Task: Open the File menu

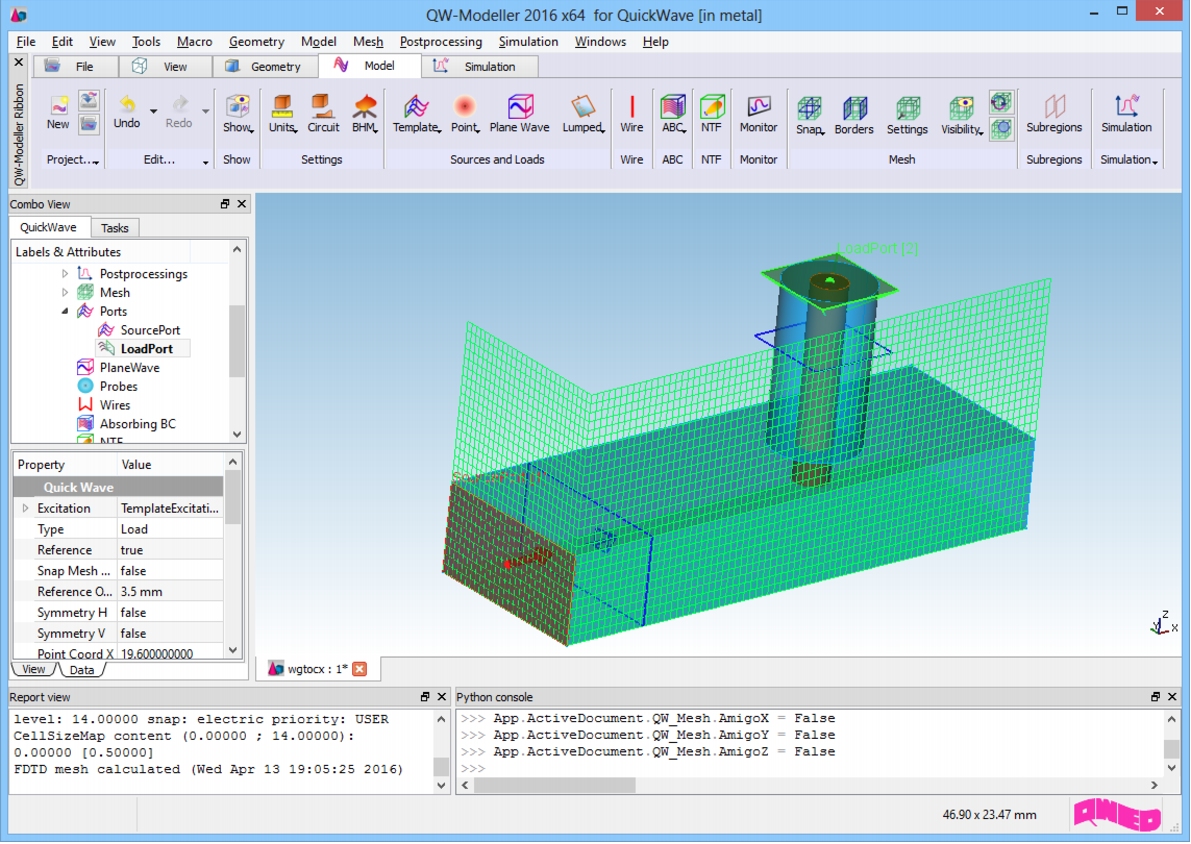Action: tap(26, 42)
